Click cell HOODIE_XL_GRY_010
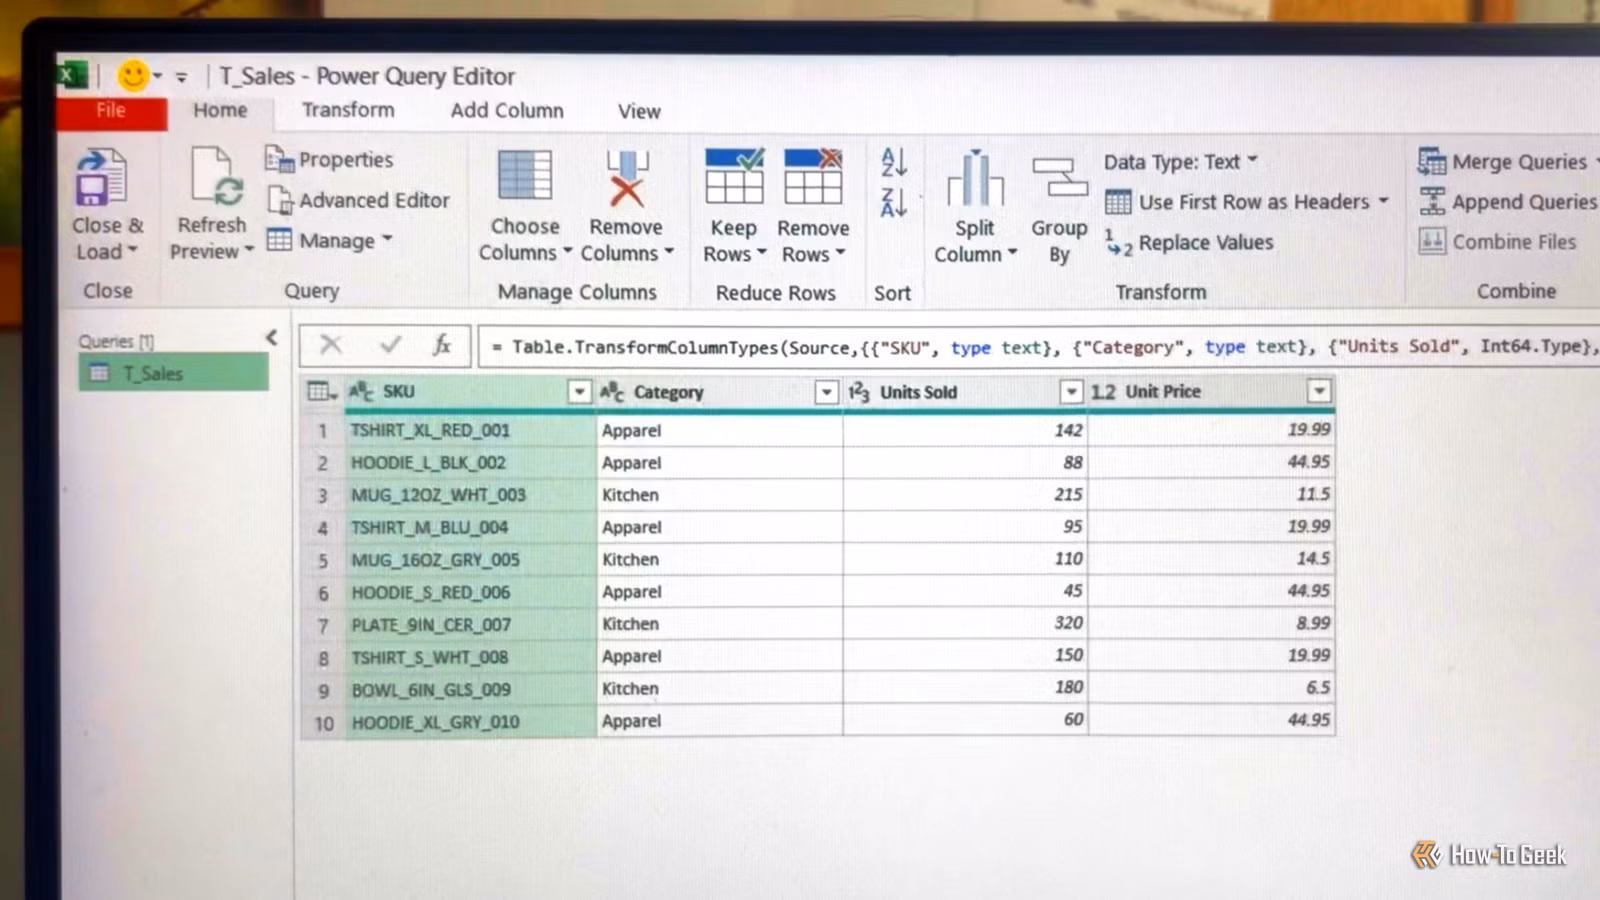This screenshot has height=900, width=1600. 470,722
